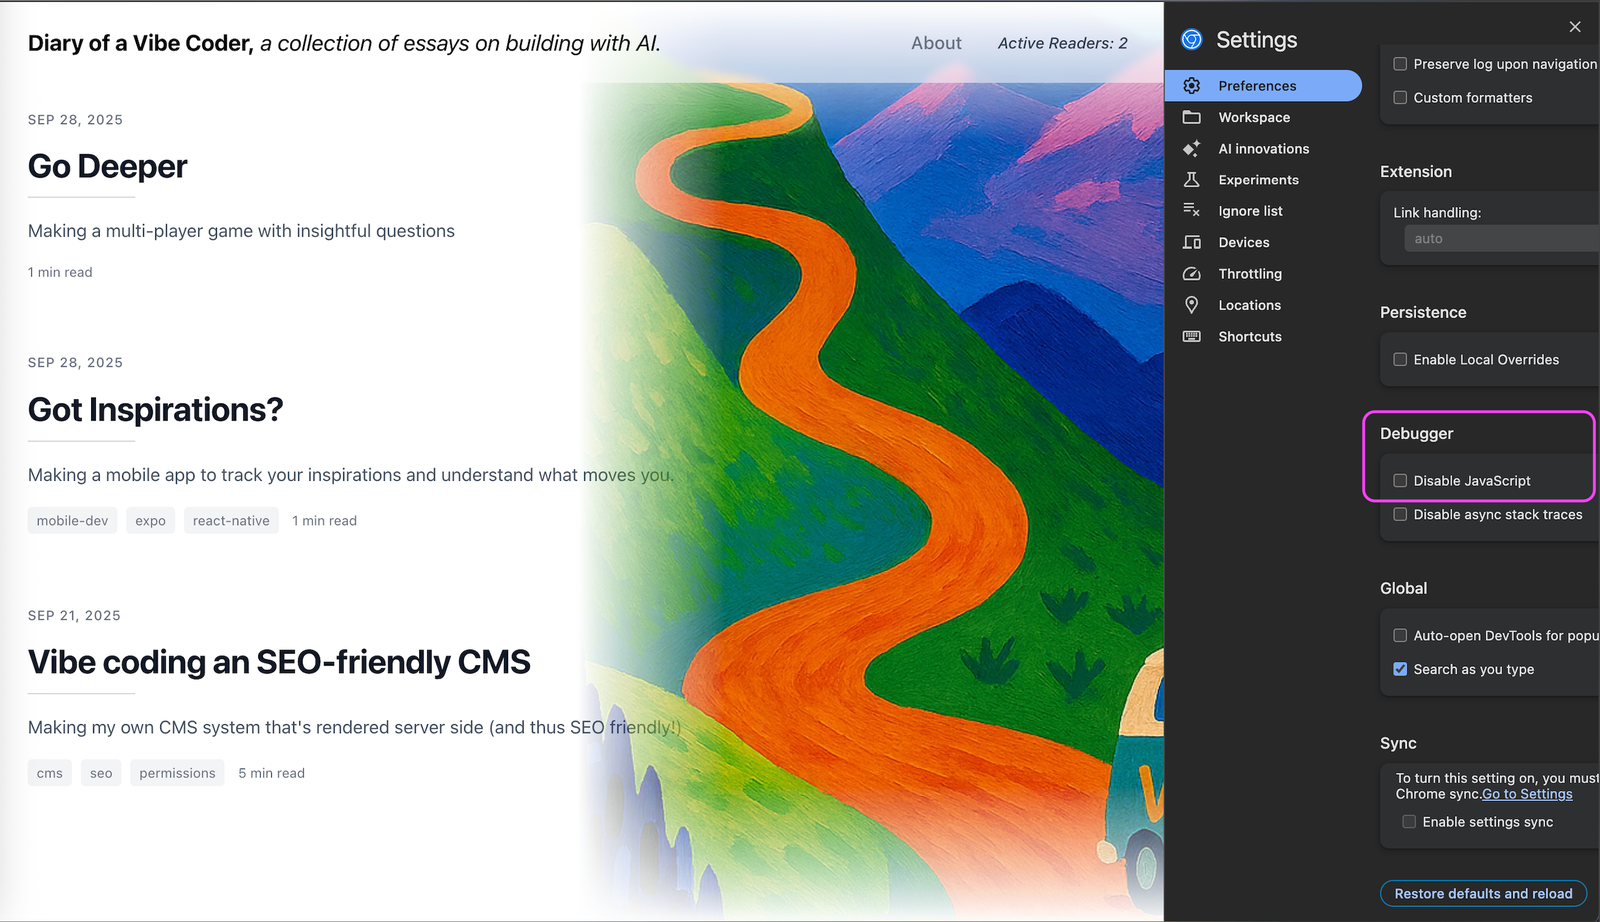Open the Go Deeper essay title
The width and height of the screenshot is (1600, 922).
(x=108, y=167)
